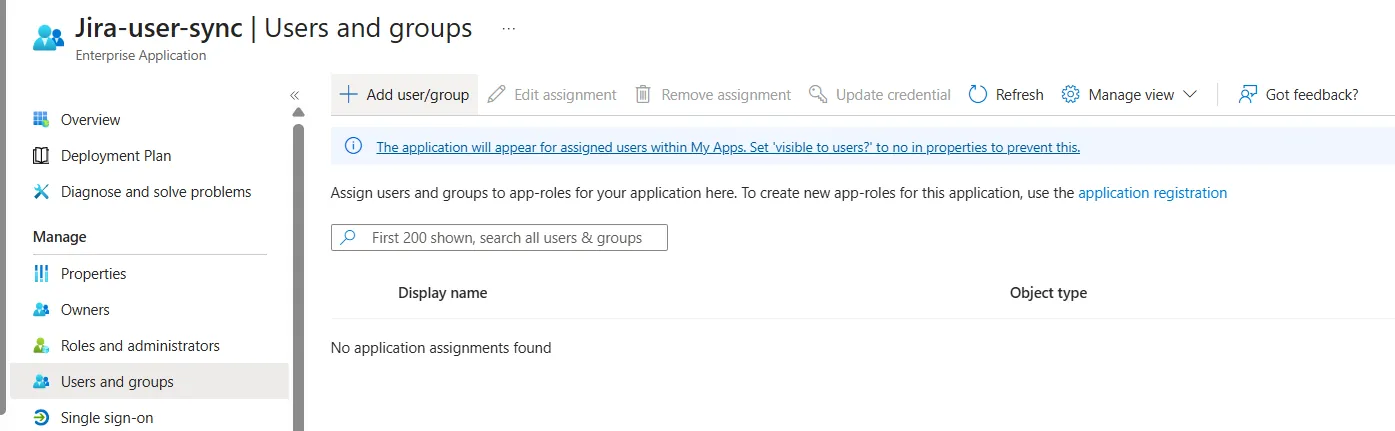Click the trash Remove assignment icon

point(644,95)
